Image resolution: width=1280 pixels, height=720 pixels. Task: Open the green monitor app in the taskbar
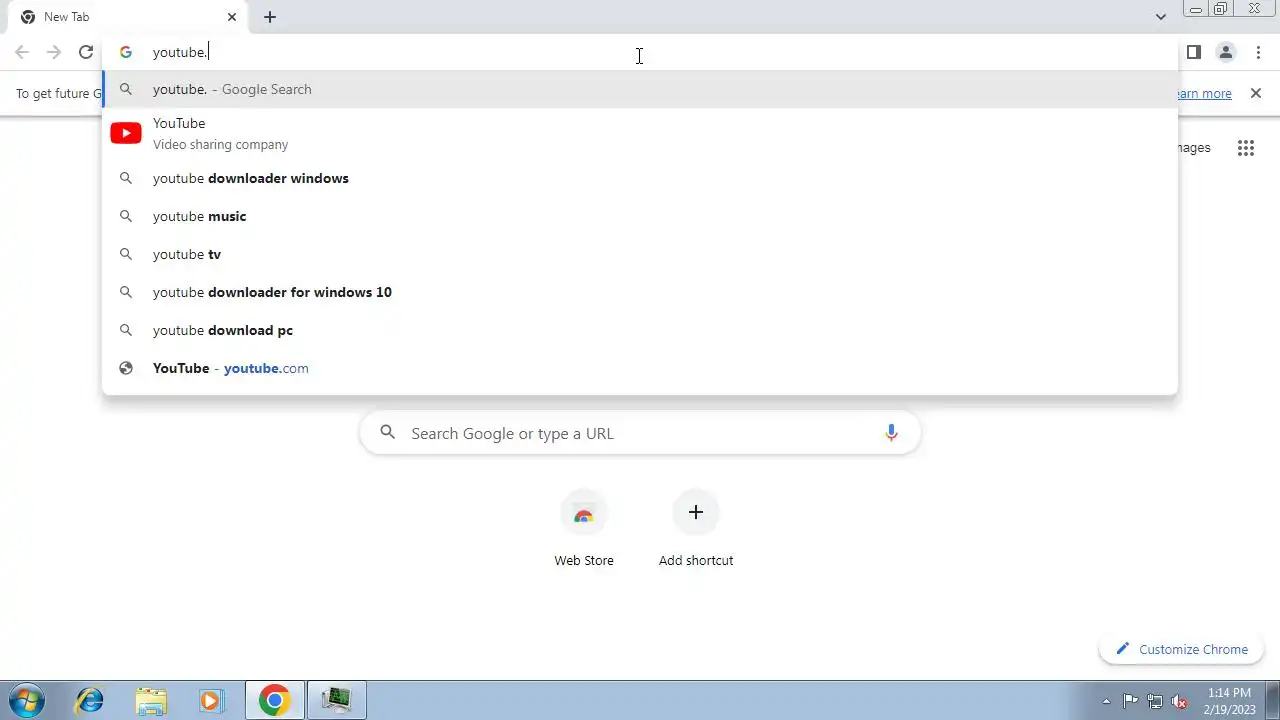(x=337, y=700)
